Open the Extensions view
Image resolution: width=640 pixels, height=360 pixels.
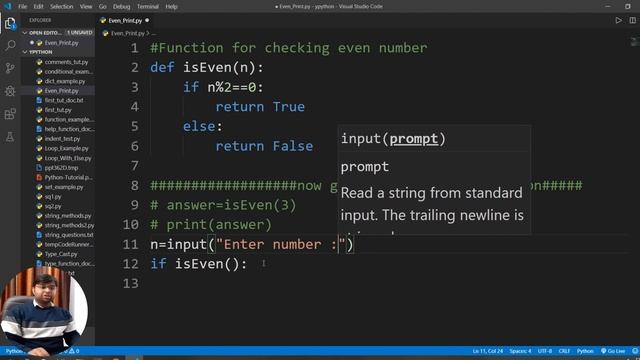[10, 113]
